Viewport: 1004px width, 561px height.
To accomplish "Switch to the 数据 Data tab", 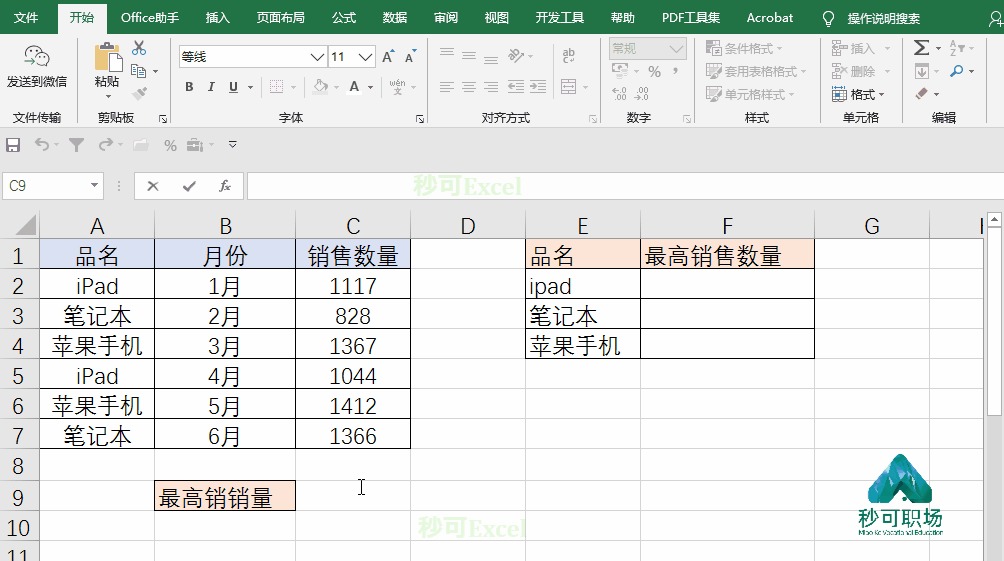I will [395, 17].
